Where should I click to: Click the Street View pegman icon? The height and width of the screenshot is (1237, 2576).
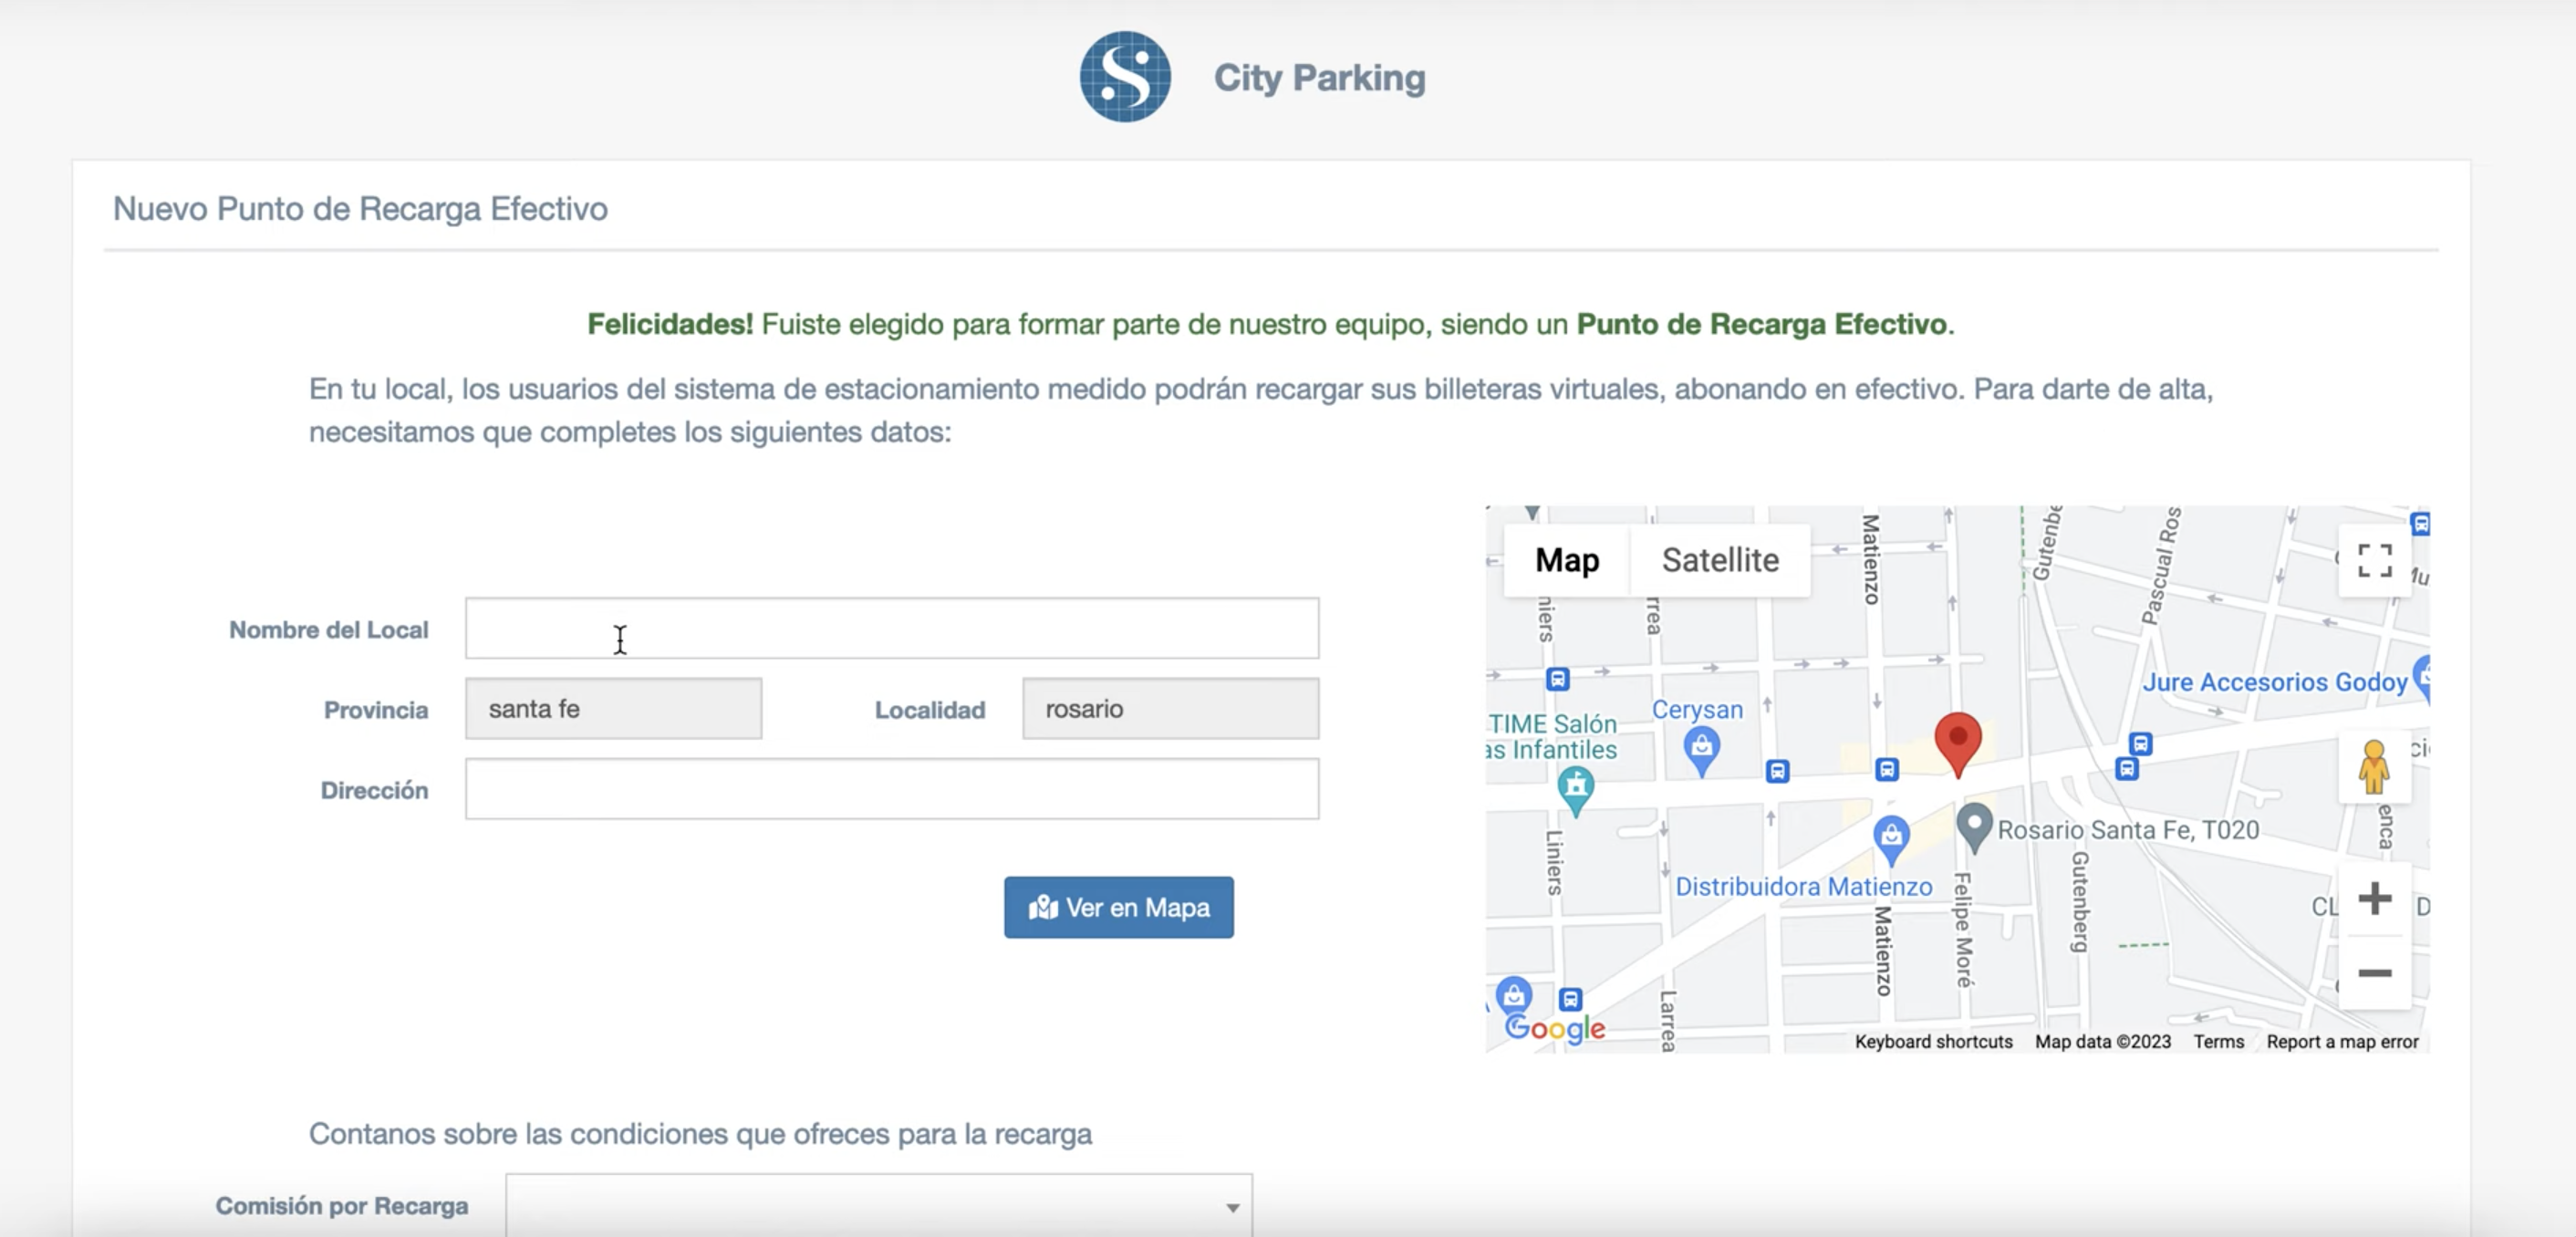coord(2373,767)
